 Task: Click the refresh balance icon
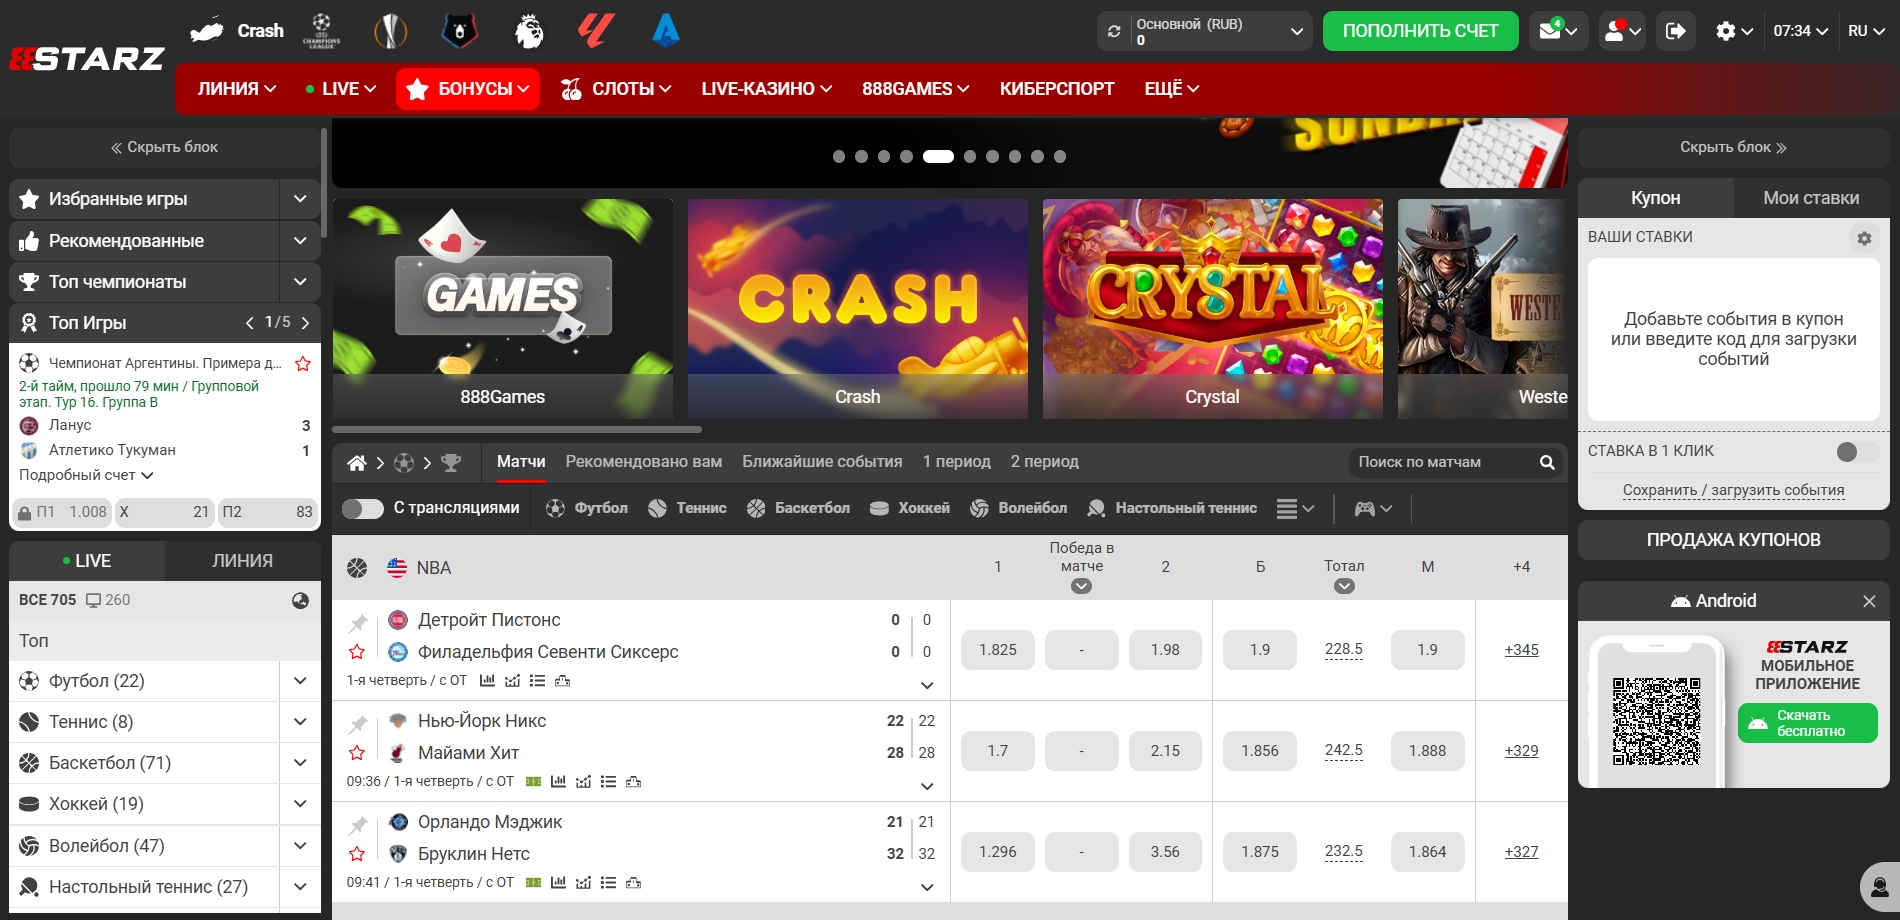pyautogui.click(x=1114, y=32)
